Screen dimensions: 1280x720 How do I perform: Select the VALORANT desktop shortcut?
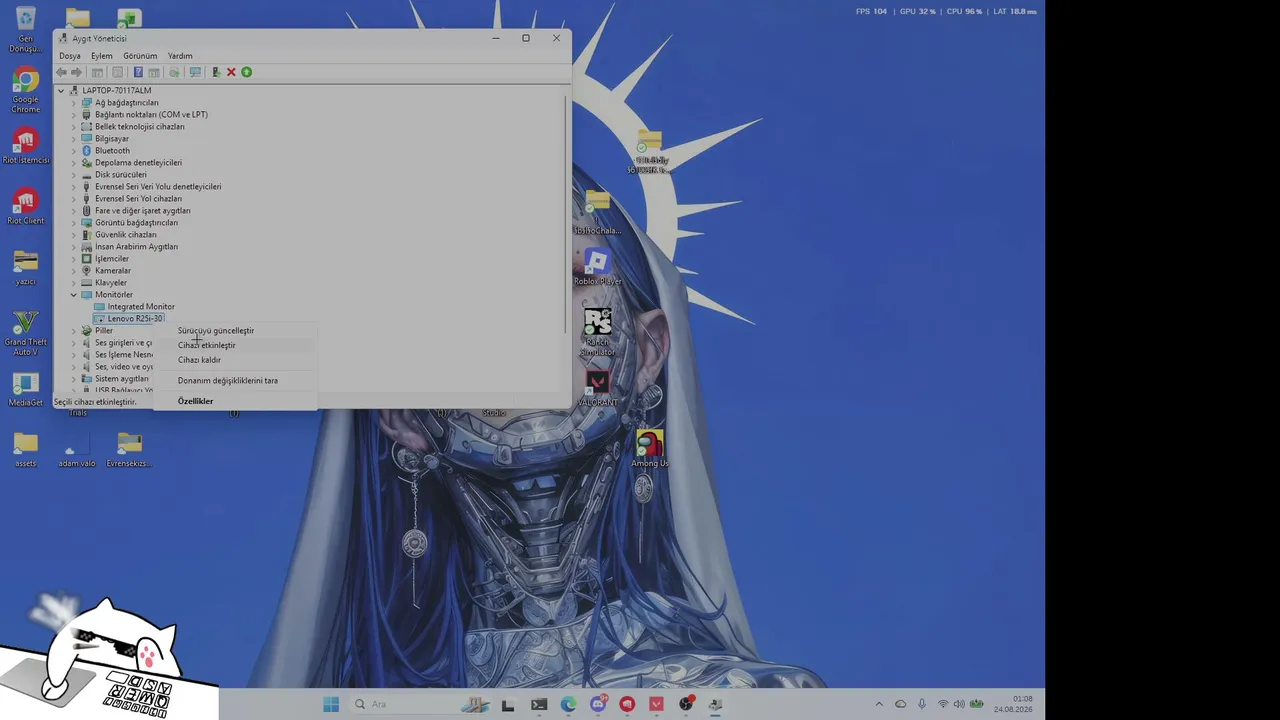point(597,390)
